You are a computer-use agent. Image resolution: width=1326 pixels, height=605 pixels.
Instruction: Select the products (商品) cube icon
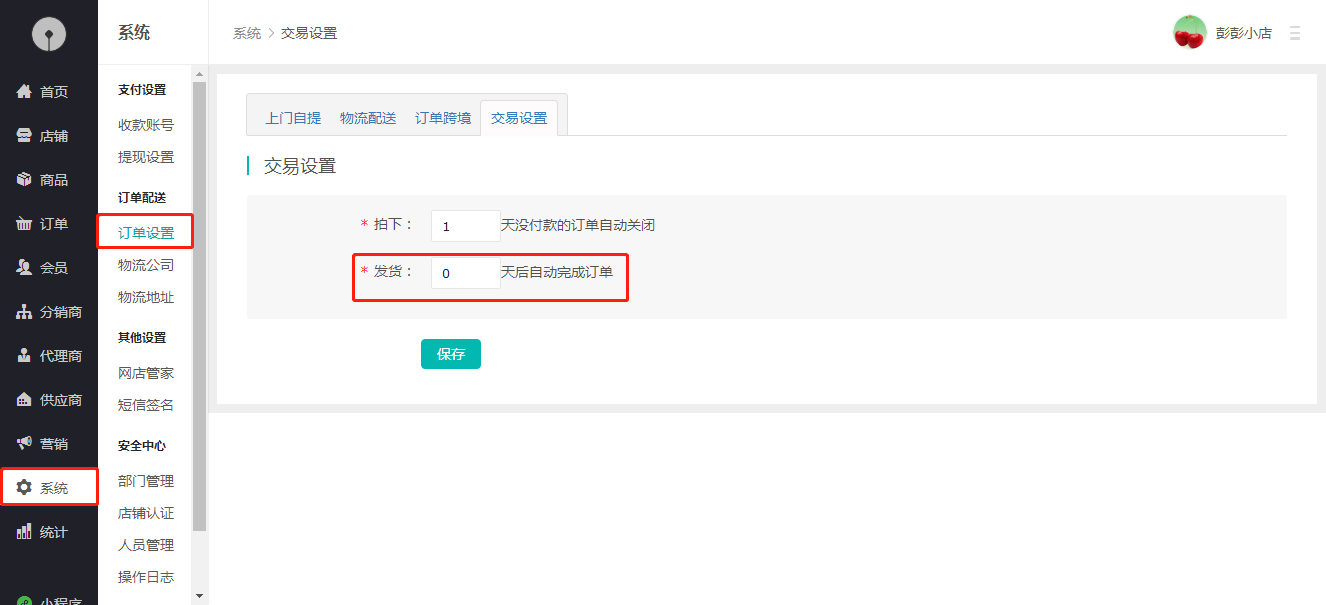(25, 180)
